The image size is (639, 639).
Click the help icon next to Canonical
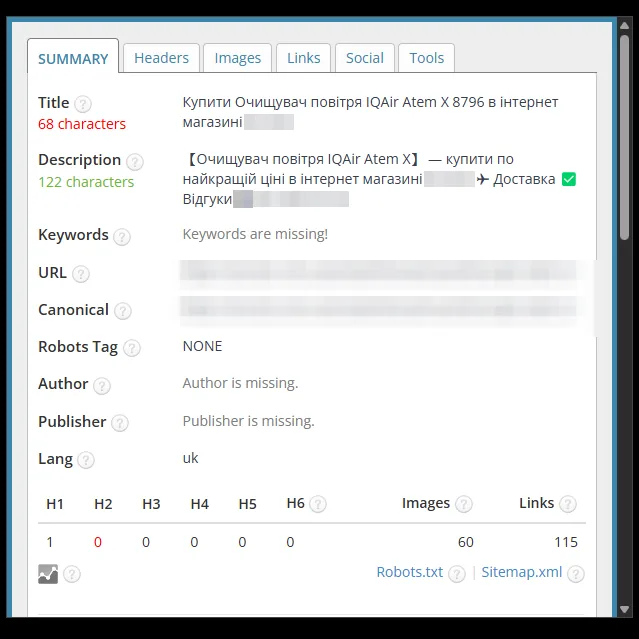point(123,311)
